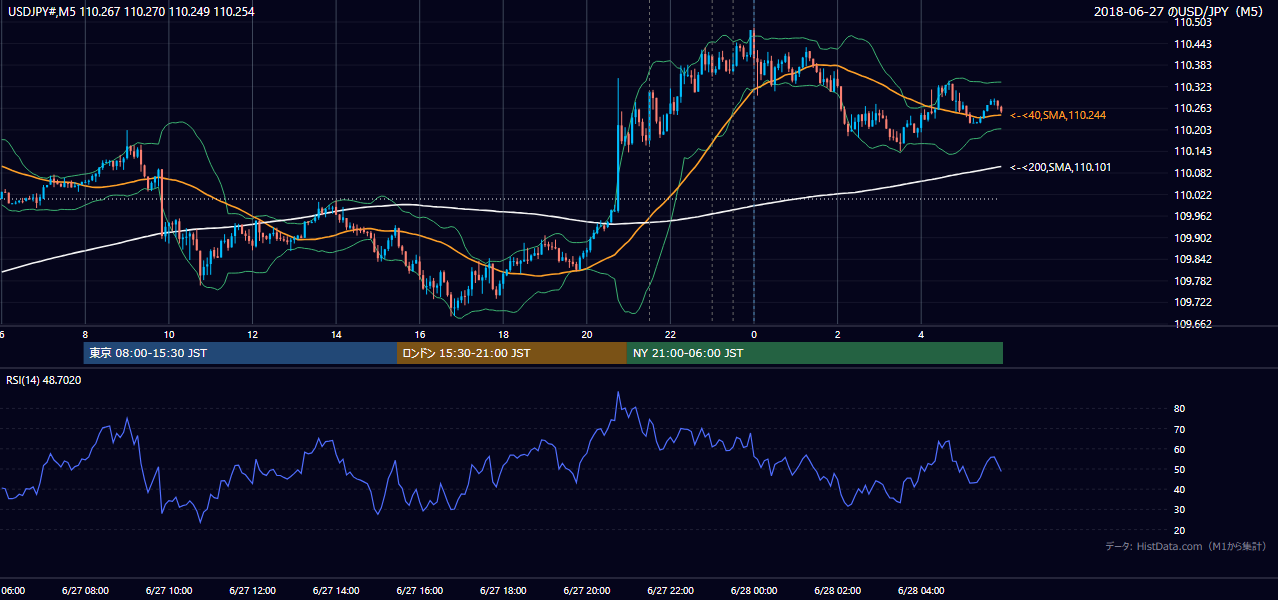
Task: Click the 40 SMA 110.244 label
Action: [x=1058, y=115]
